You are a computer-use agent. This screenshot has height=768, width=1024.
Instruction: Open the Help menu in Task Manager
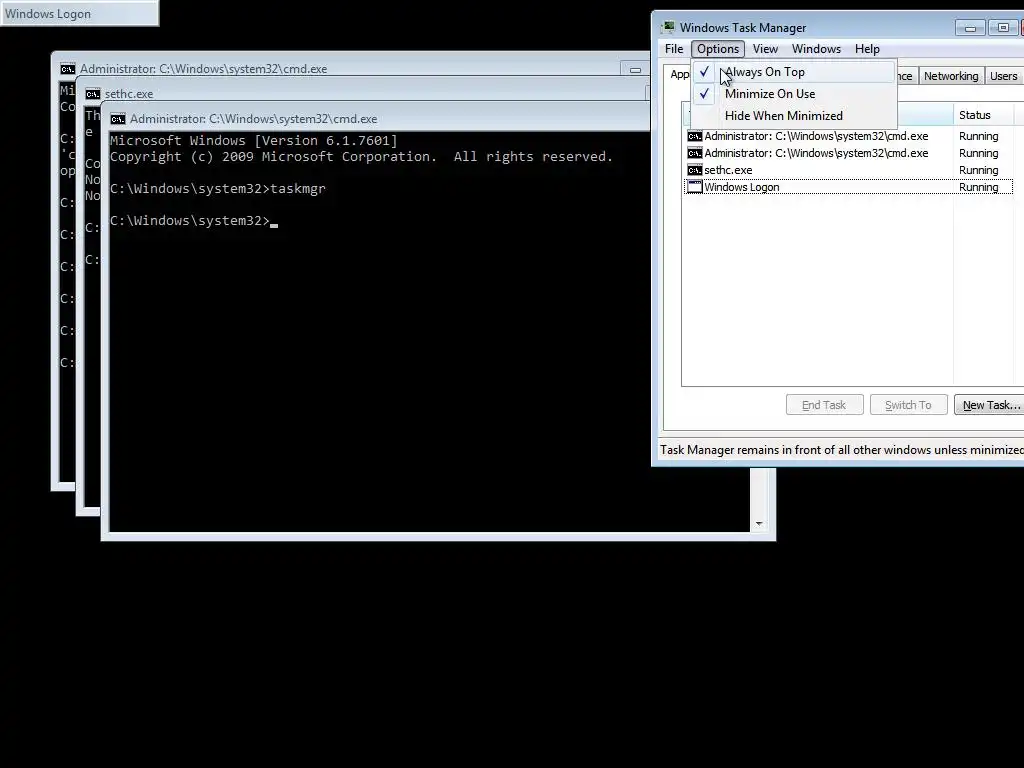click(x=867, y=49)
